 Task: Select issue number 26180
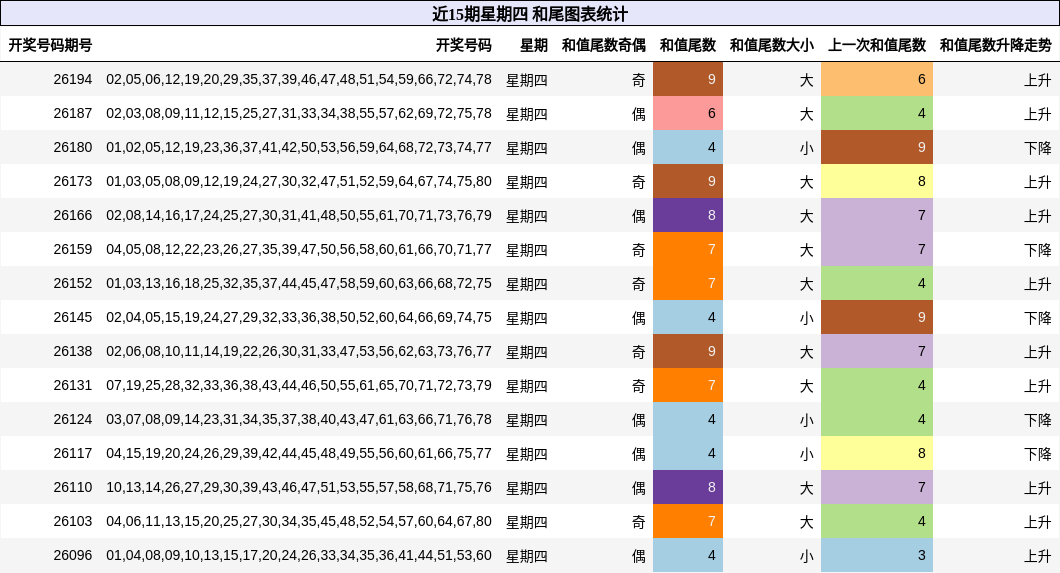pos(73,147)
